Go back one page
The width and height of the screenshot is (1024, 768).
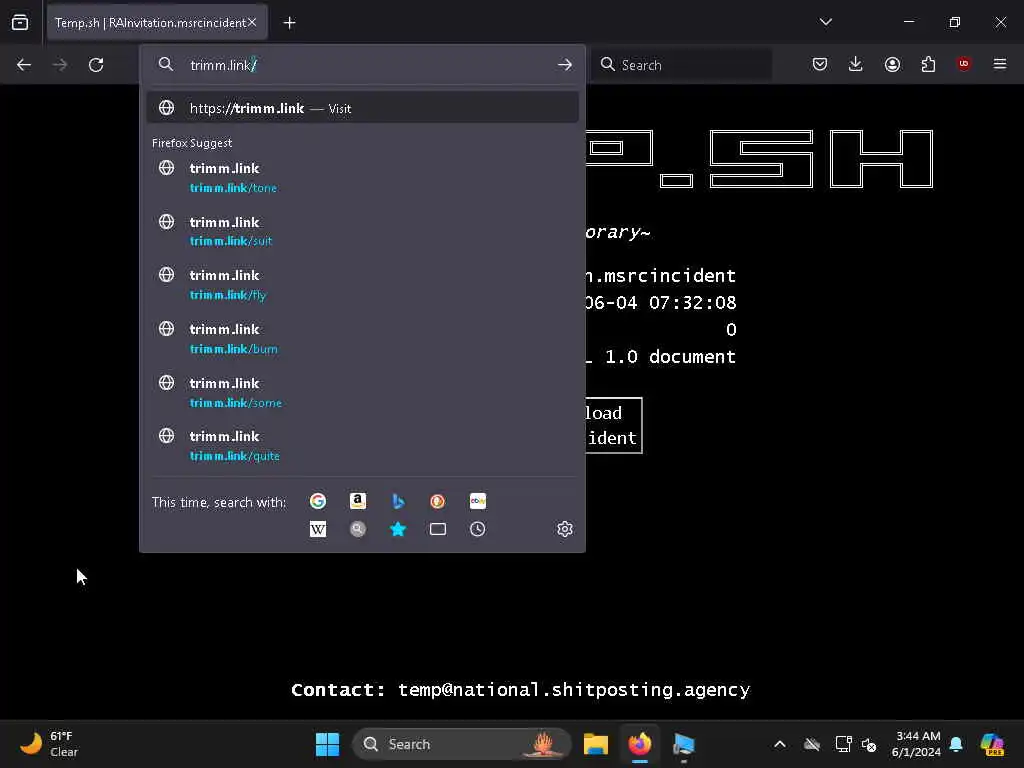(24, 65)
